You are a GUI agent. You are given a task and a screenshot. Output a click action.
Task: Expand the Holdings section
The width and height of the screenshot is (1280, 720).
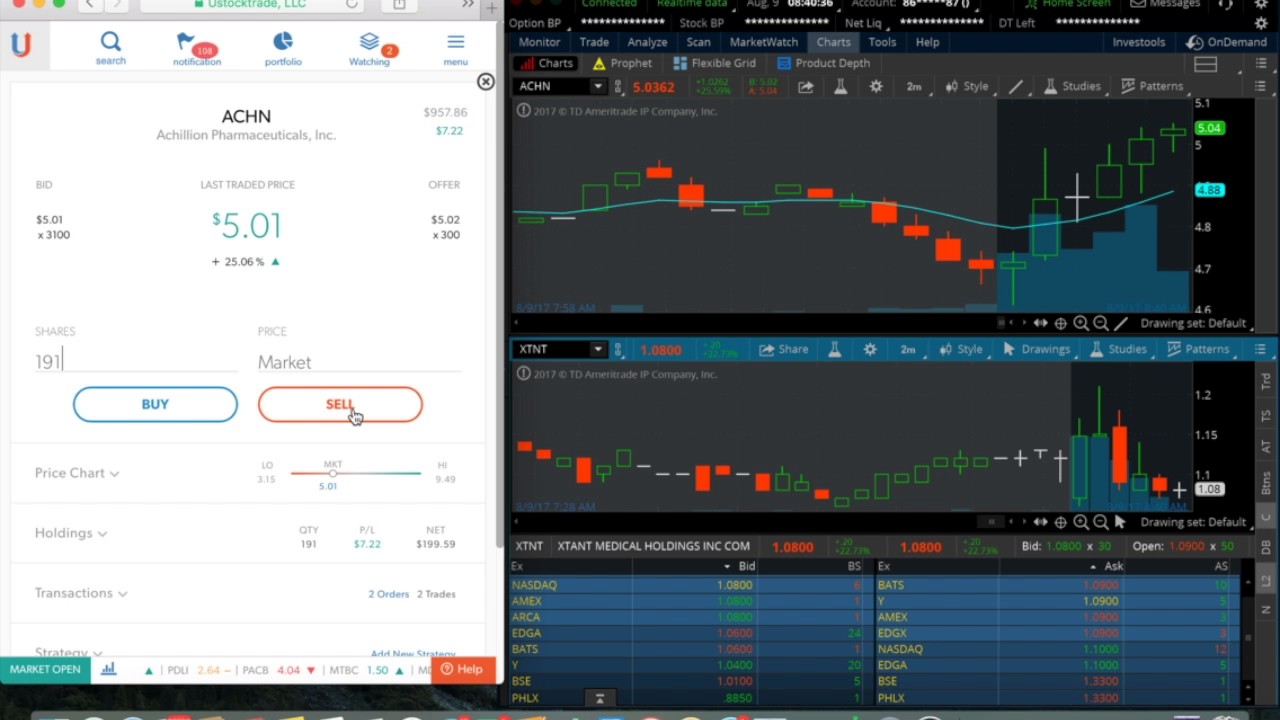pyautogui.click(x=71, y=533)
